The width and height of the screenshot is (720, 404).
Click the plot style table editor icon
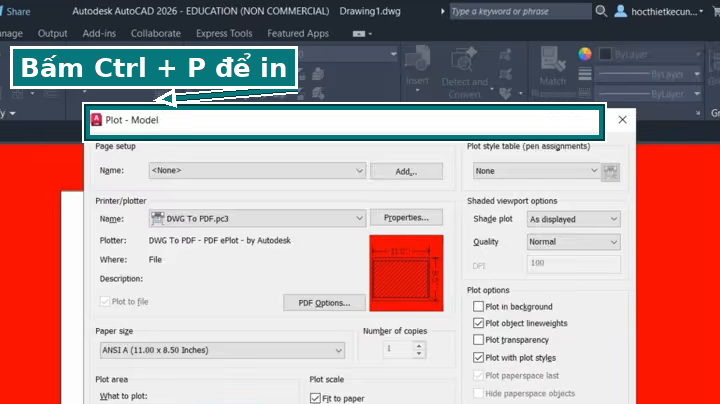pos(610,172)
